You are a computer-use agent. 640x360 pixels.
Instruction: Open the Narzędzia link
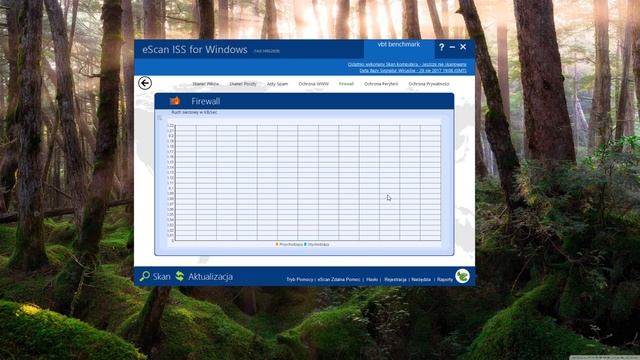tap(421, 280)
